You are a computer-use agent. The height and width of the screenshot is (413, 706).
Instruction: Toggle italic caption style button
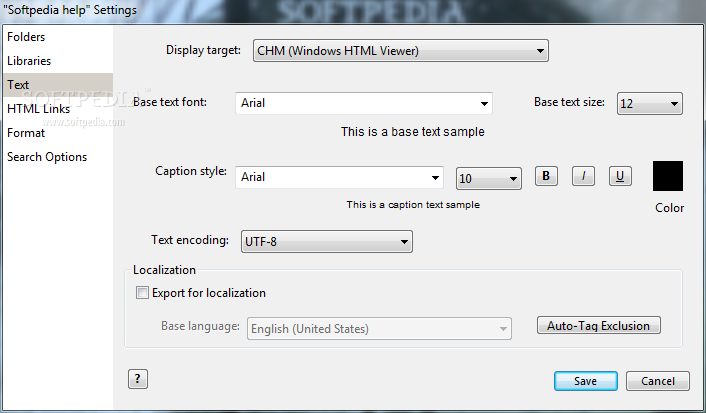pos(583,176)
